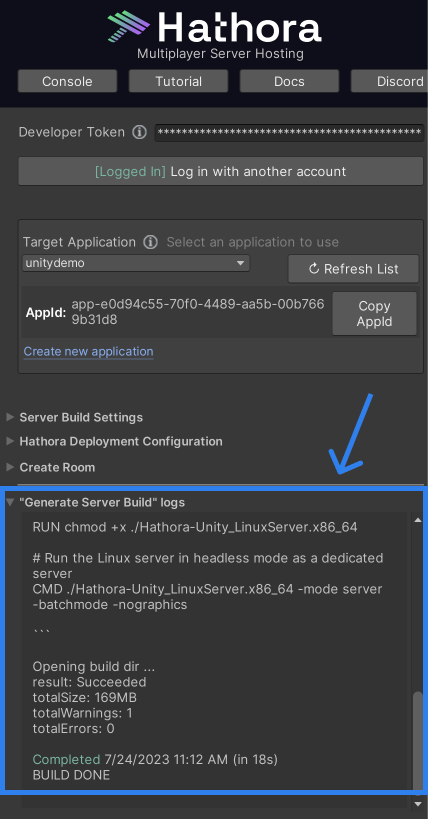Click the "BUILD DONE" log line
This screenshot has height=819, width=428.
[x=72, y=775]
